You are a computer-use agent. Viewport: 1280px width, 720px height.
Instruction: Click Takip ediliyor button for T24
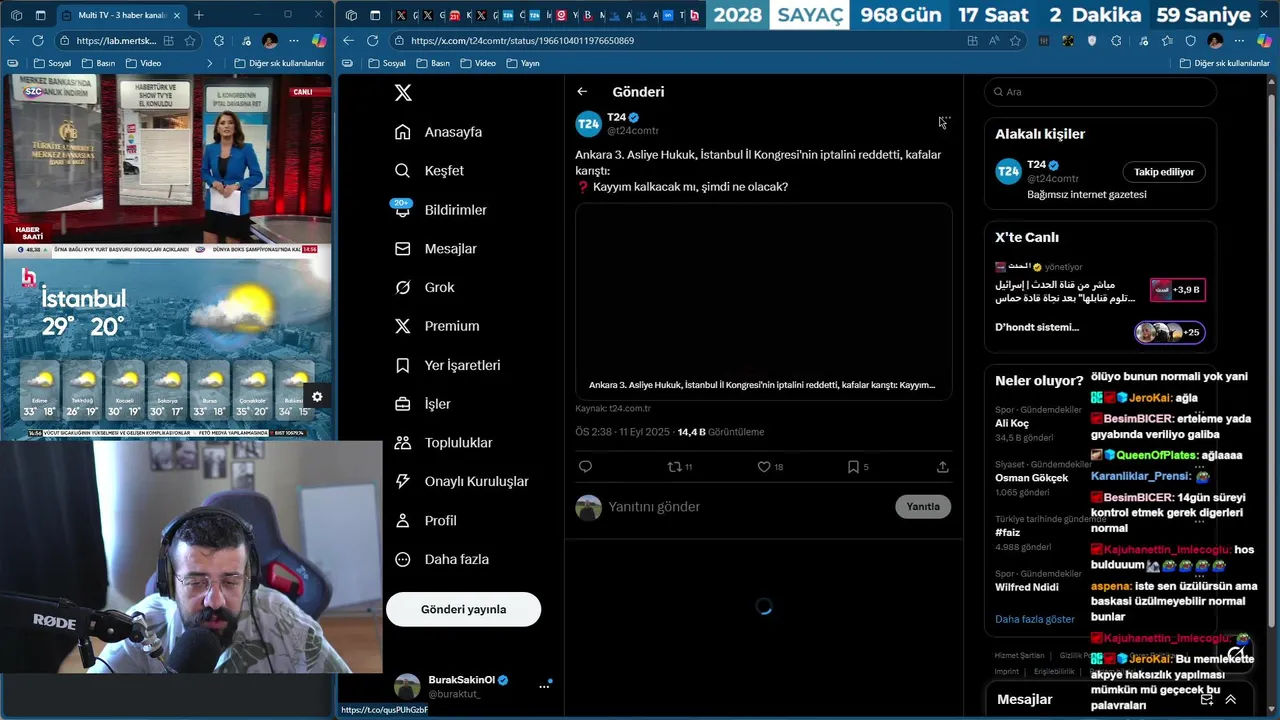[x=1163, y=172]
